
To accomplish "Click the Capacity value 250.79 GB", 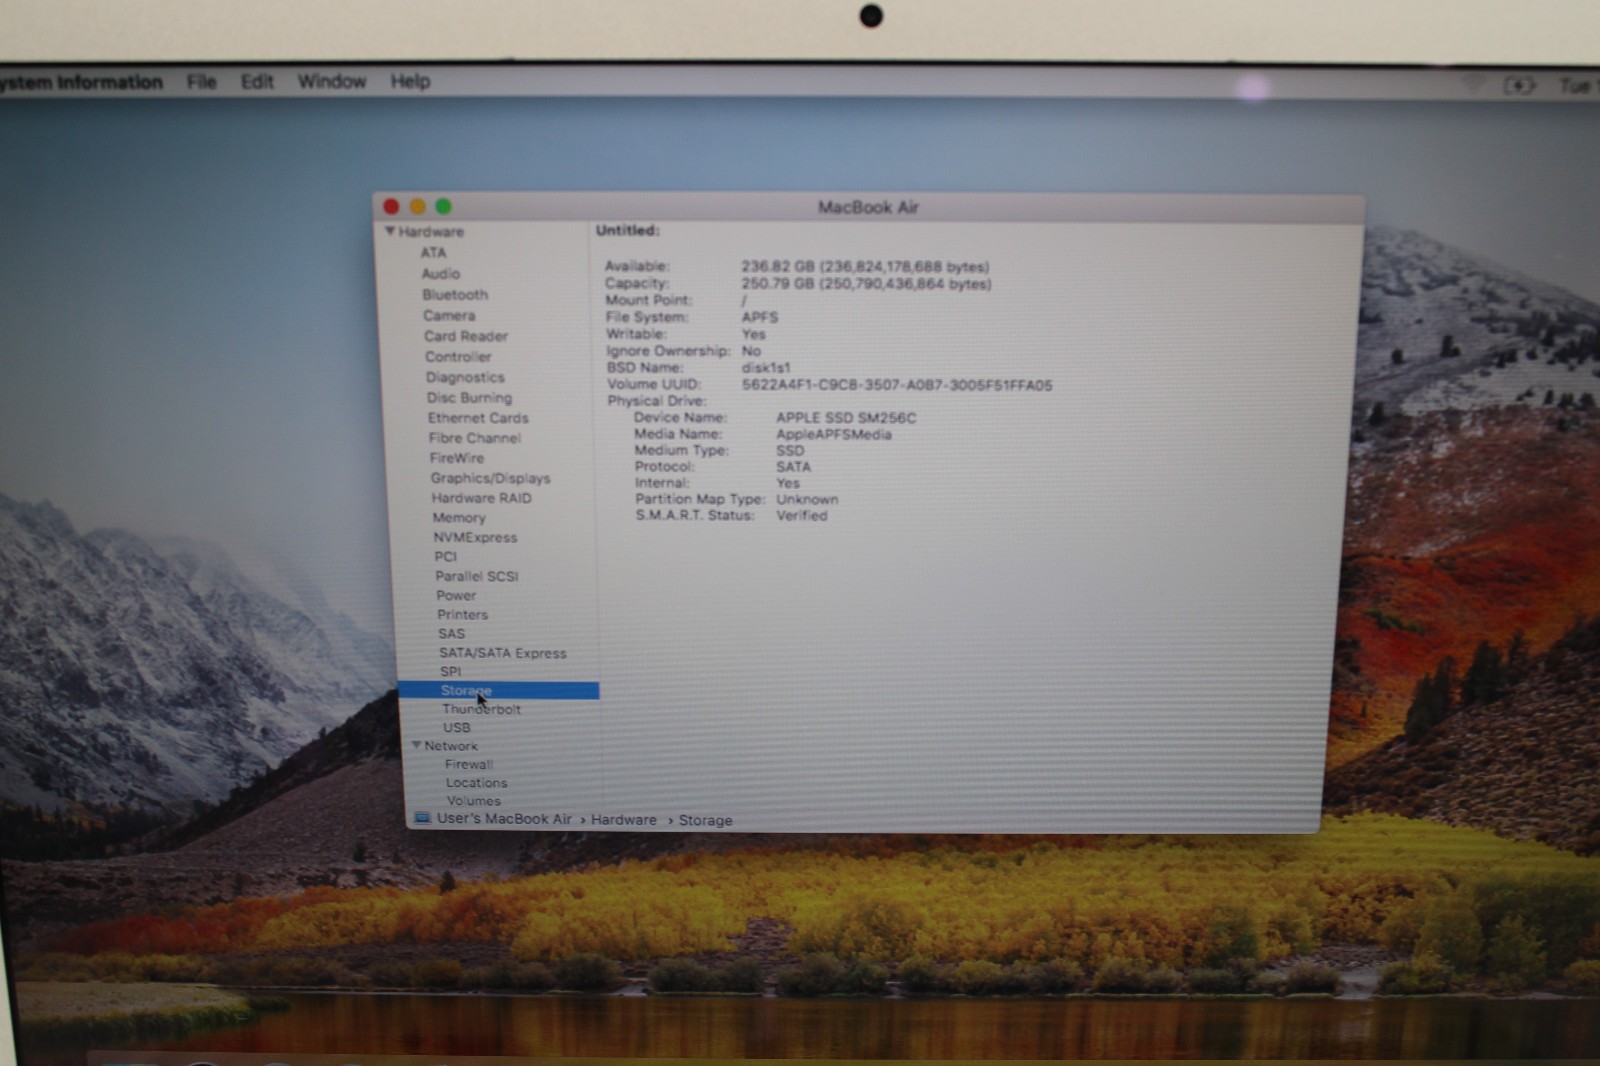I will pyautogui.click(x=866, y=284).
